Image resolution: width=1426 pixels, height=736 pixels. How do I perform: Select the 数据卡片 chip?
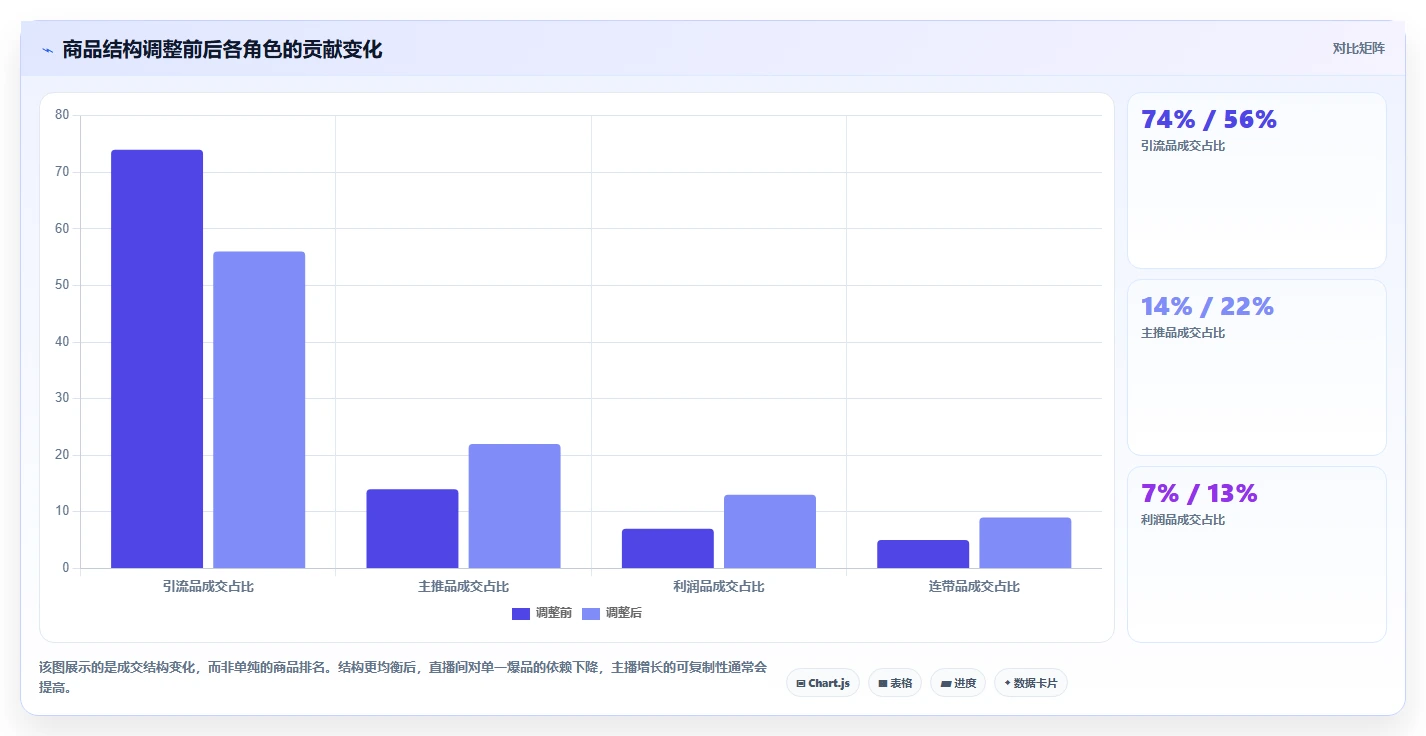click(1031, 683)
